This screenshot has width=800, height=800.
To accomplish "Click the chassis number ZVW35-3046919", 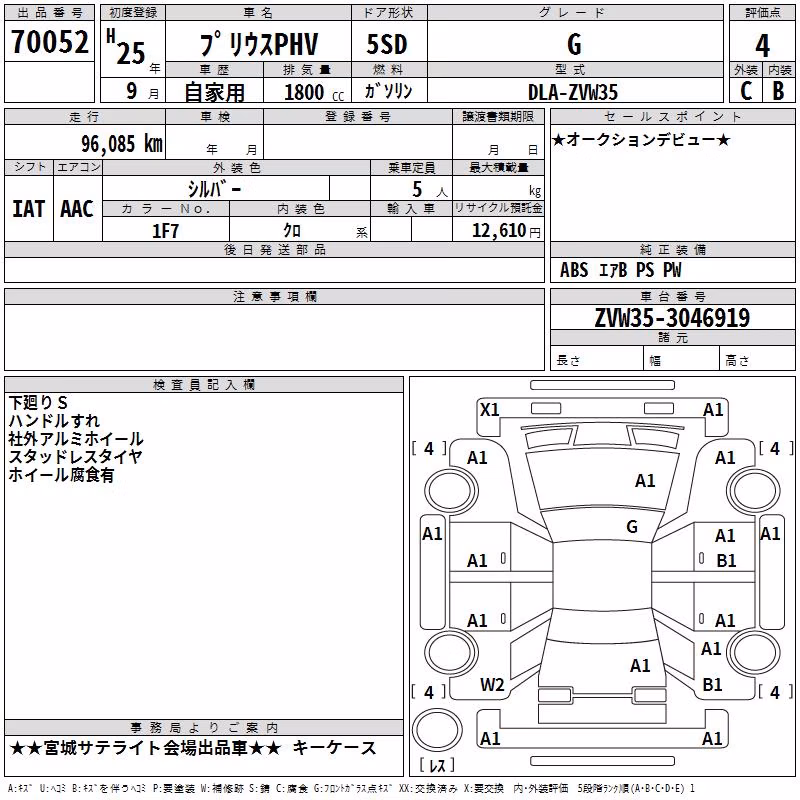I will [672, 317].
